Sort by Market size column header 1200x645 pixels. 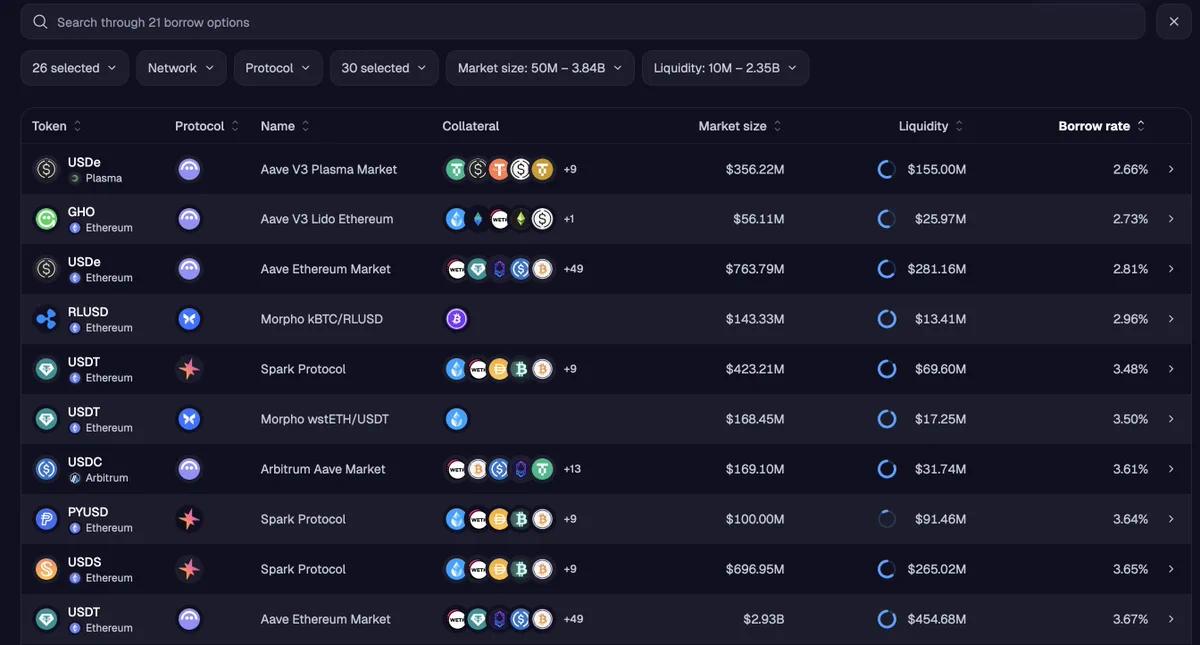(x=740, y=126)
